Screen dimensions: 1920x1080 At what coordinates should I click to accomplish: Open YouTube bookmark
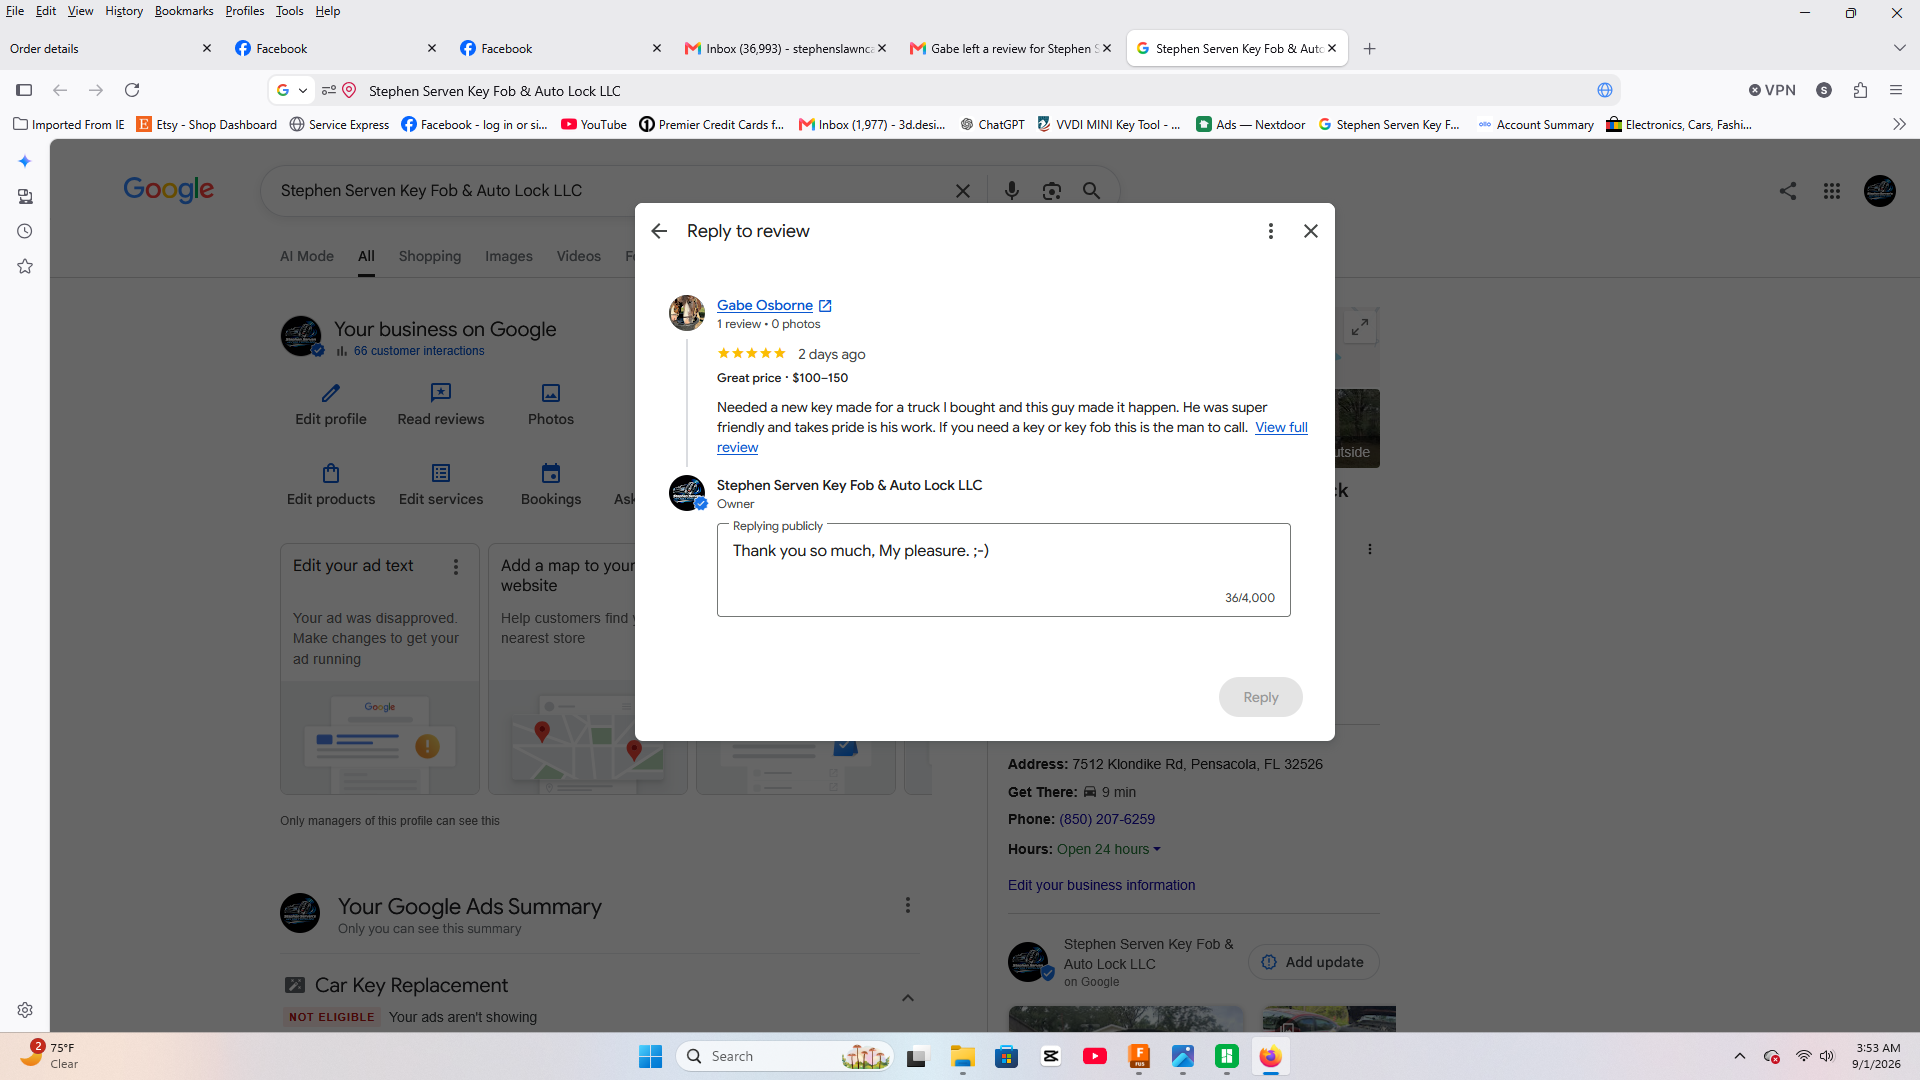(x=594, y=125)
